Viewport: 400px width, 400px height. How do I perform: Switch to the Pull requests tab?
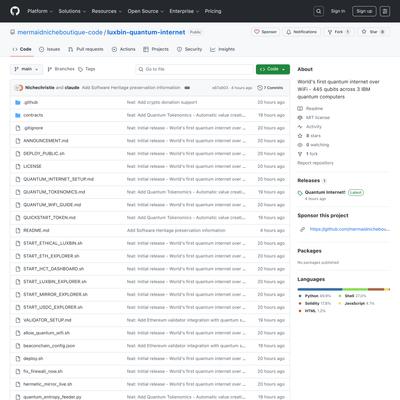[x=86, y=49]
